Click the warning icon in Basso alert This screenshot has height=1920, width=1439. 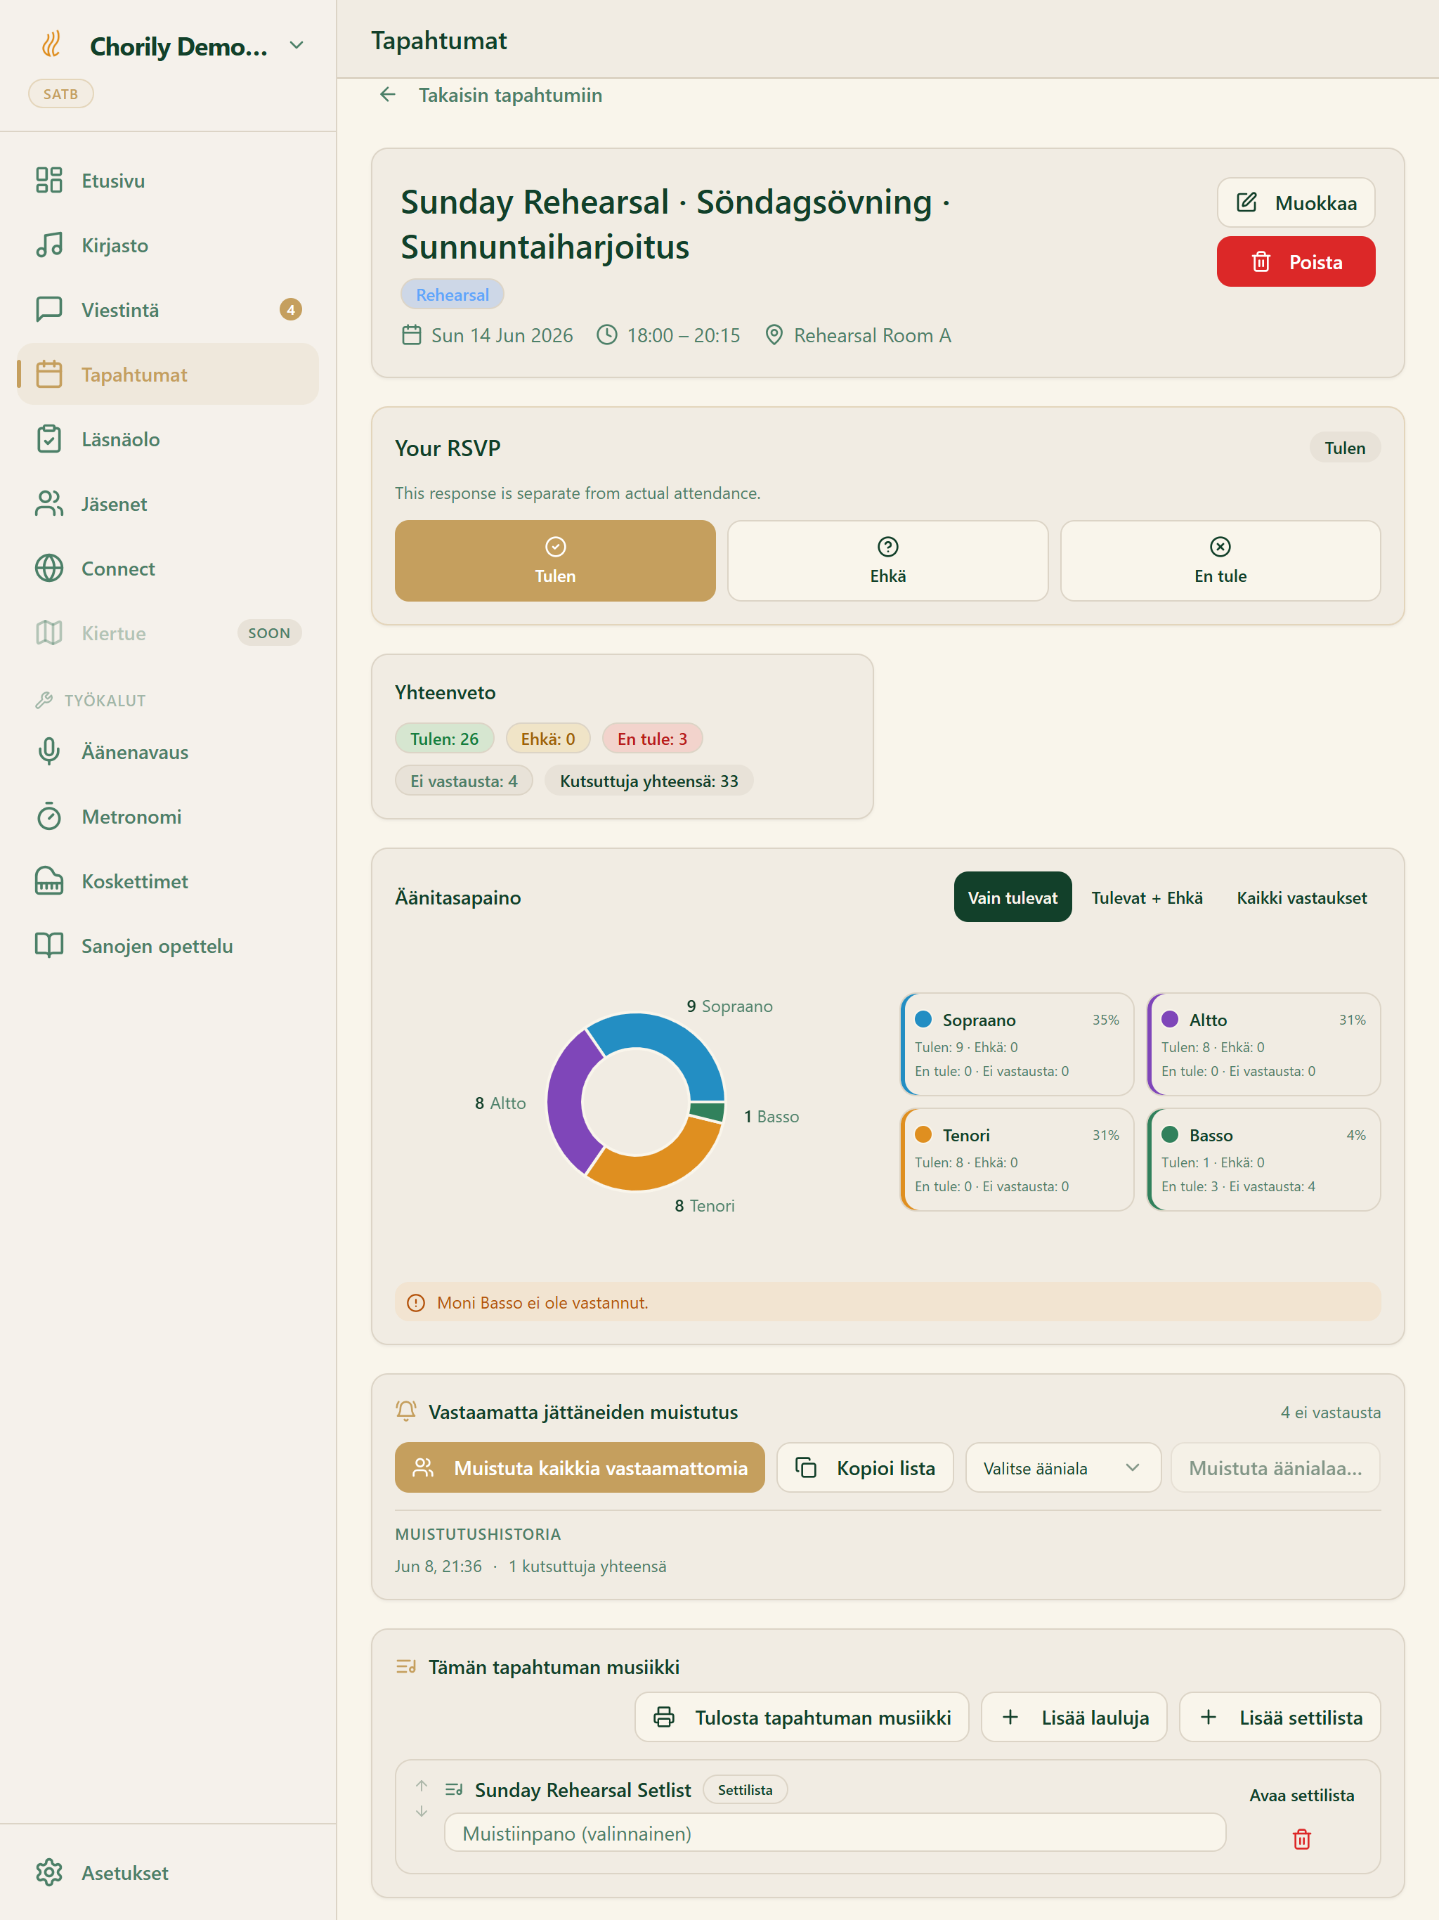[x=416, y=1303]
